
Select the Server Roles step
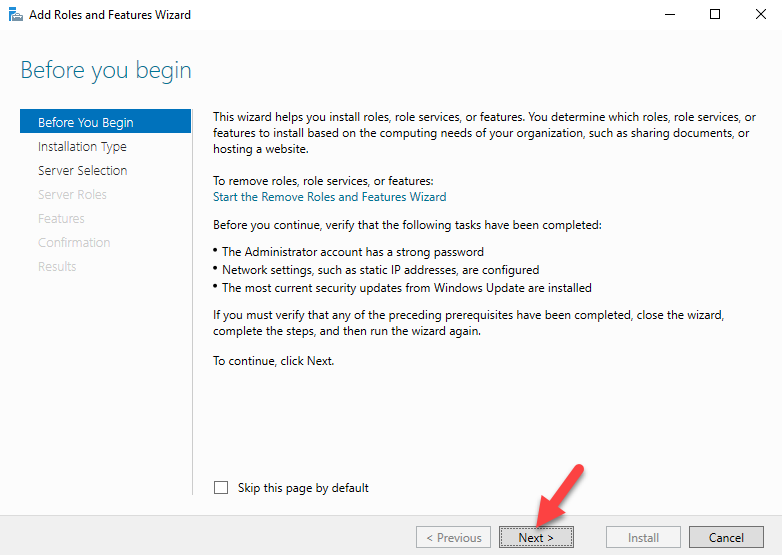pyautogui.click(x=72, y=194)
